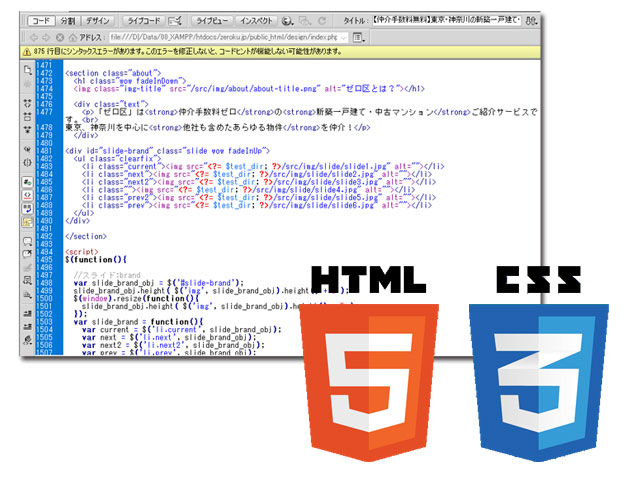Click the Home icon beside アドレス
Screen dimensions: 640x480
coord(73,38)
